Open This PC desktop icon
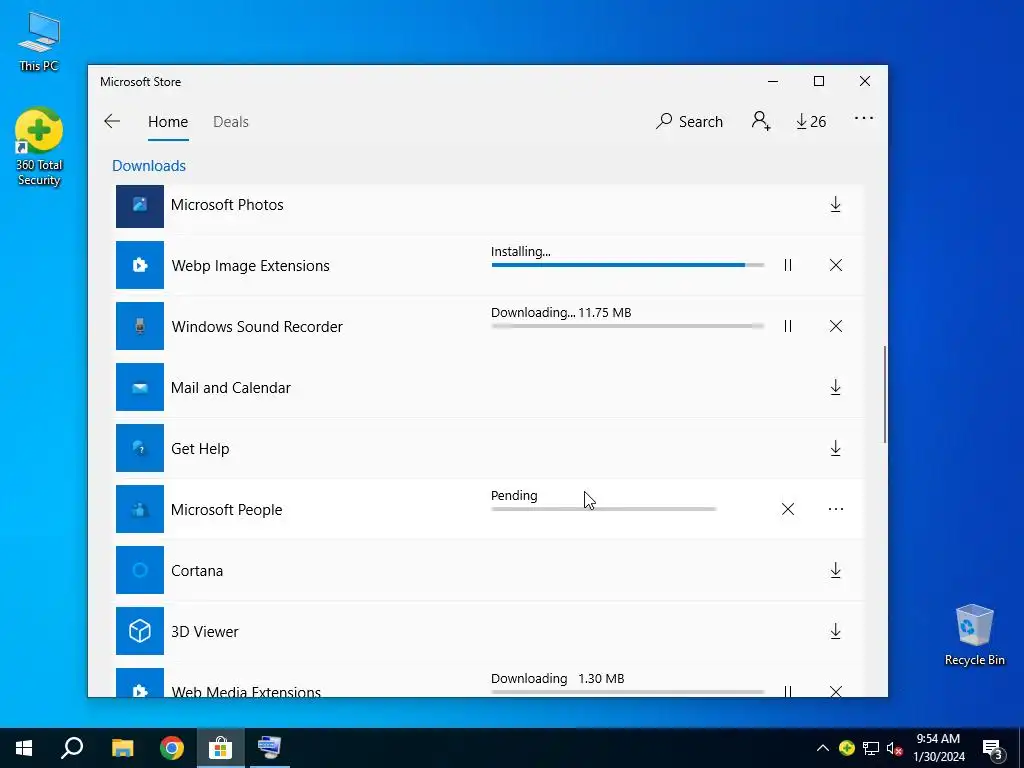The height and width of the screenshot is (768, 1024). click(39, 42)
